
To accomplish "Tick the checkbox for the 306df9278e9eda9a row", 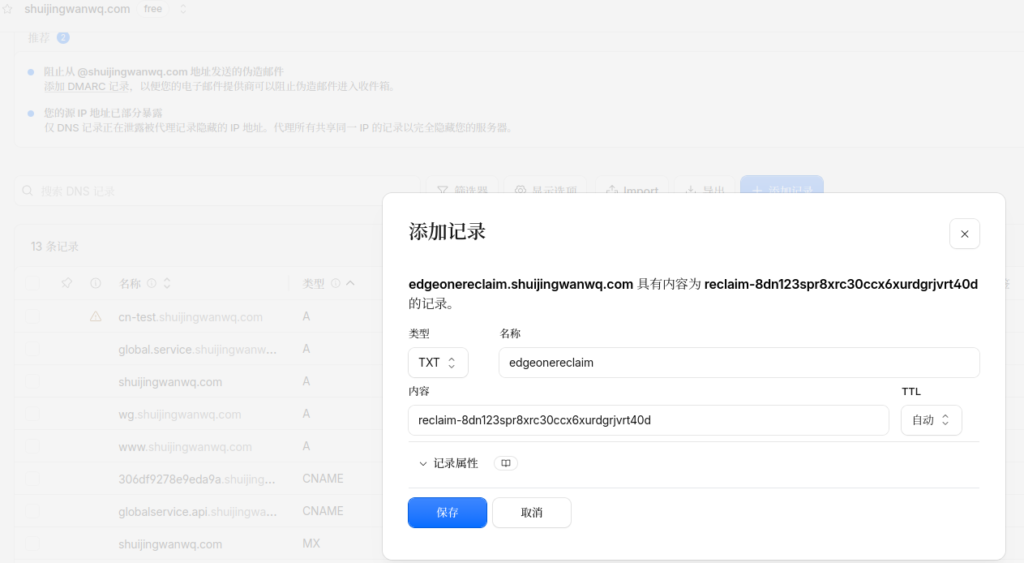I will pos(32,479).
